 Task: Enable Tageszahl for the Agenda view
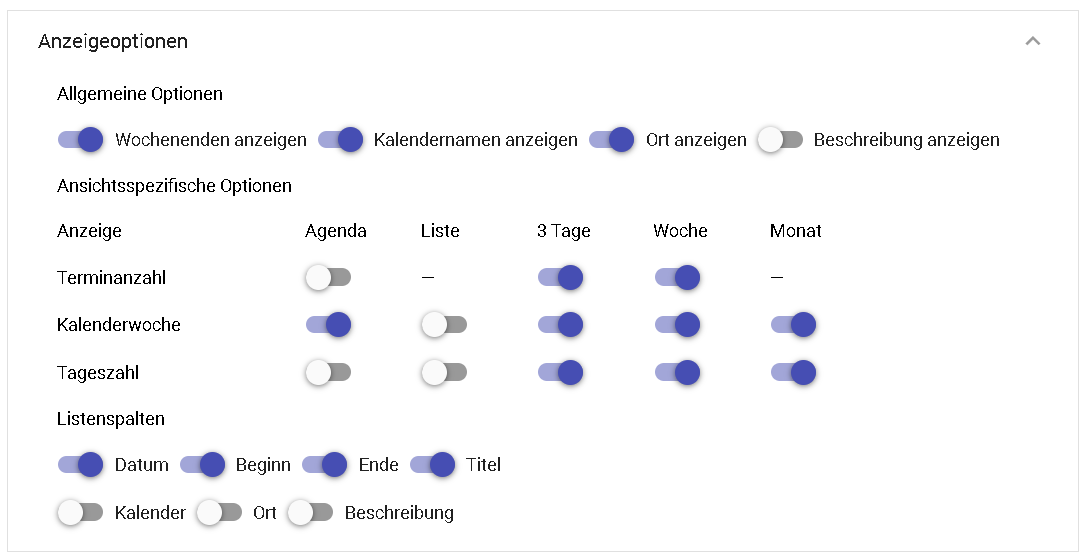tap(328, 373)
